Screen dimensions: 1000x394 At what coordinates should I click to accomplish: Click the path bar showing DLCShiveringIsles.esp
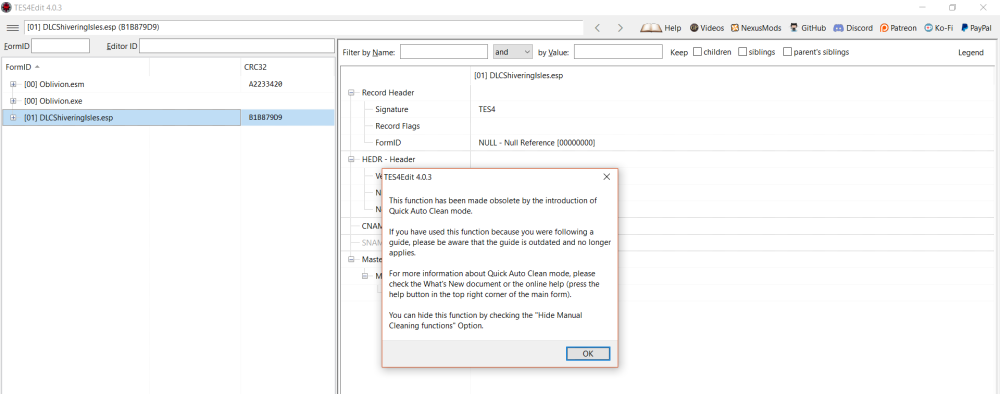click(x=304, y=28)
